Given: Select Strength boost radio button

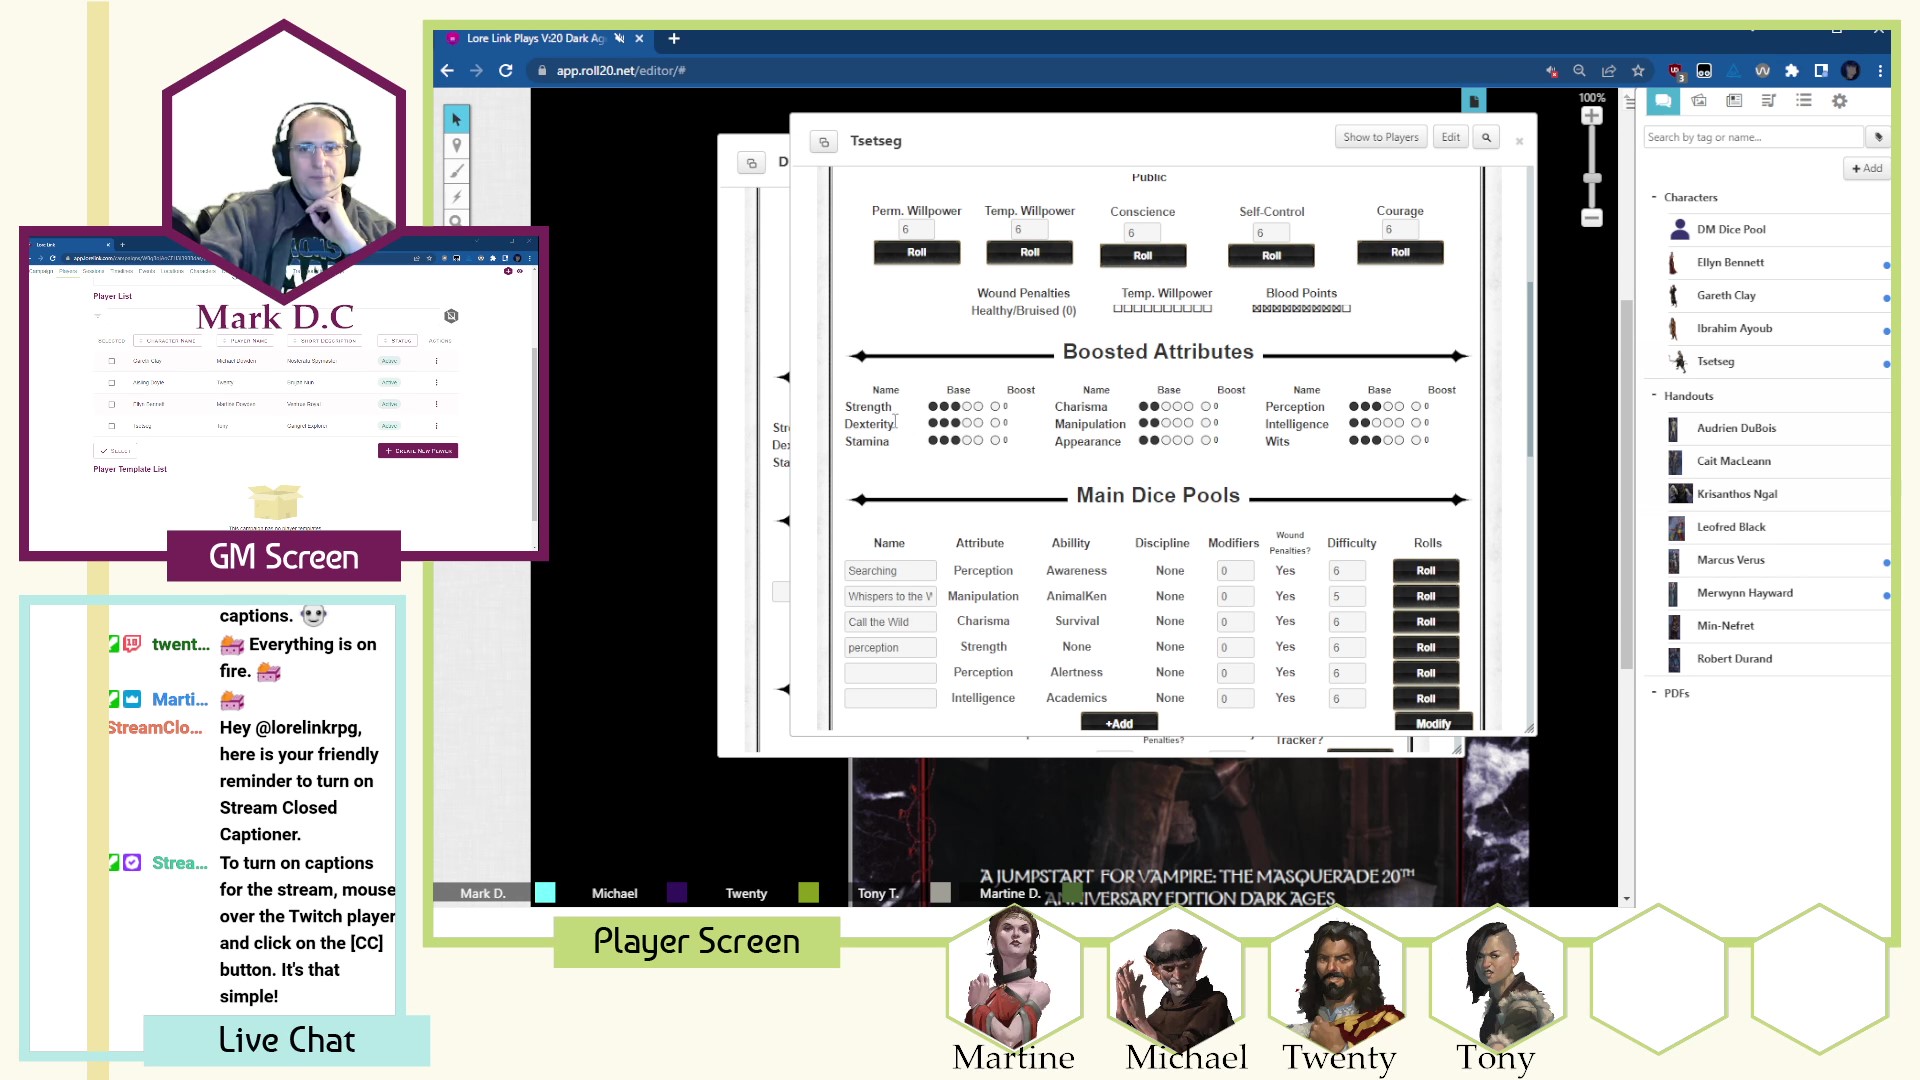Looking at the screenshot, I should pos(995,407).
